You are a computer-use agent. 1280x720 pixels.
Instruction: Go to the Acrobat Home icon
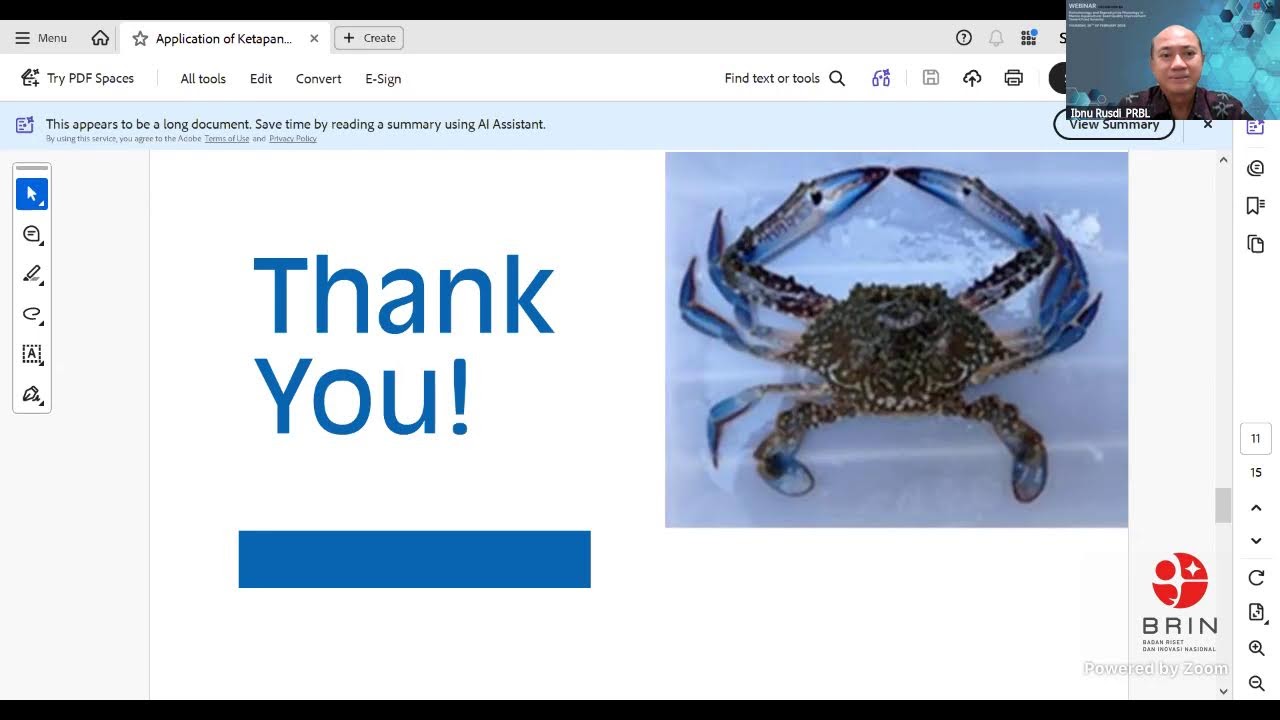[100, 38]
